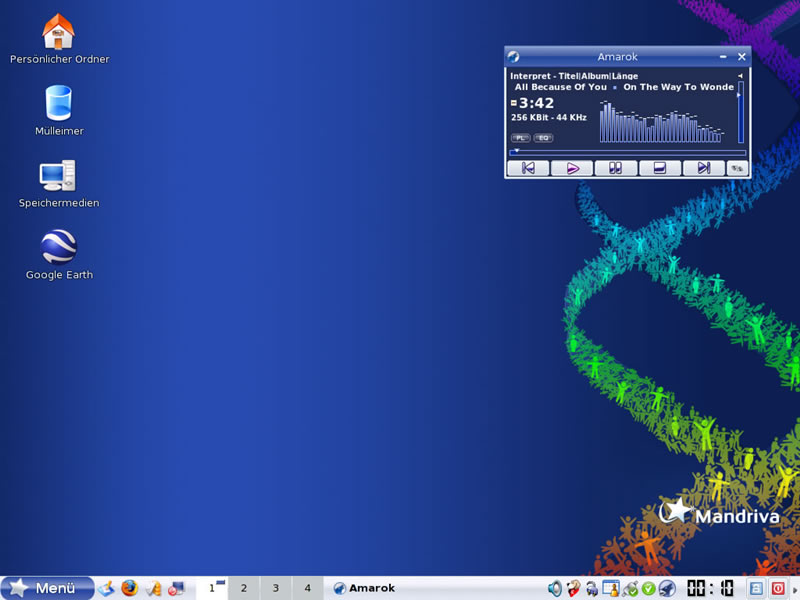The image size is (800, 600).
Task: Click the Amarok track seek bar
Action: pyautogui.click(x=628, y=152)
